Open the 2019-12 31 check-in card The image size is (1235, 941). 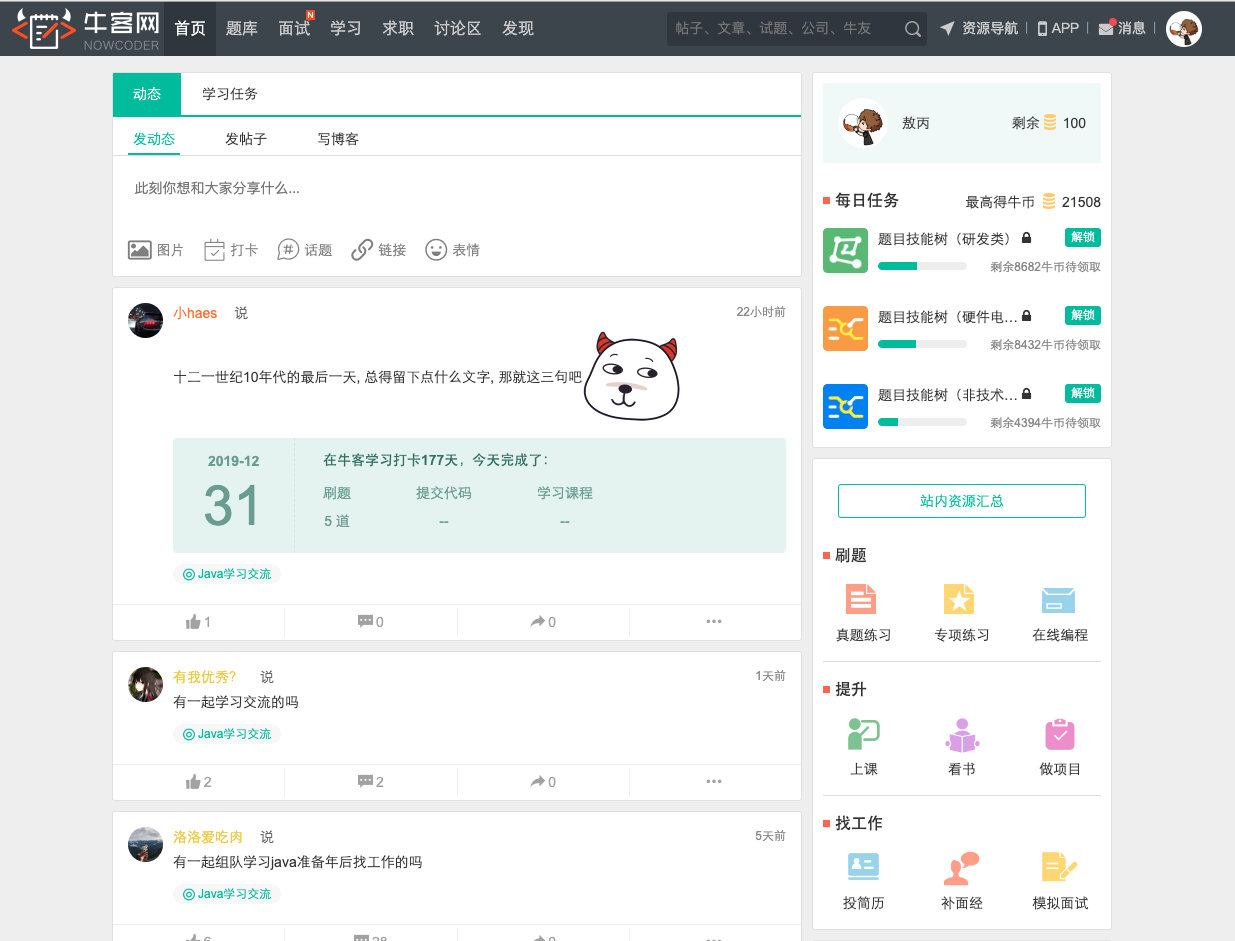(479, 495)
